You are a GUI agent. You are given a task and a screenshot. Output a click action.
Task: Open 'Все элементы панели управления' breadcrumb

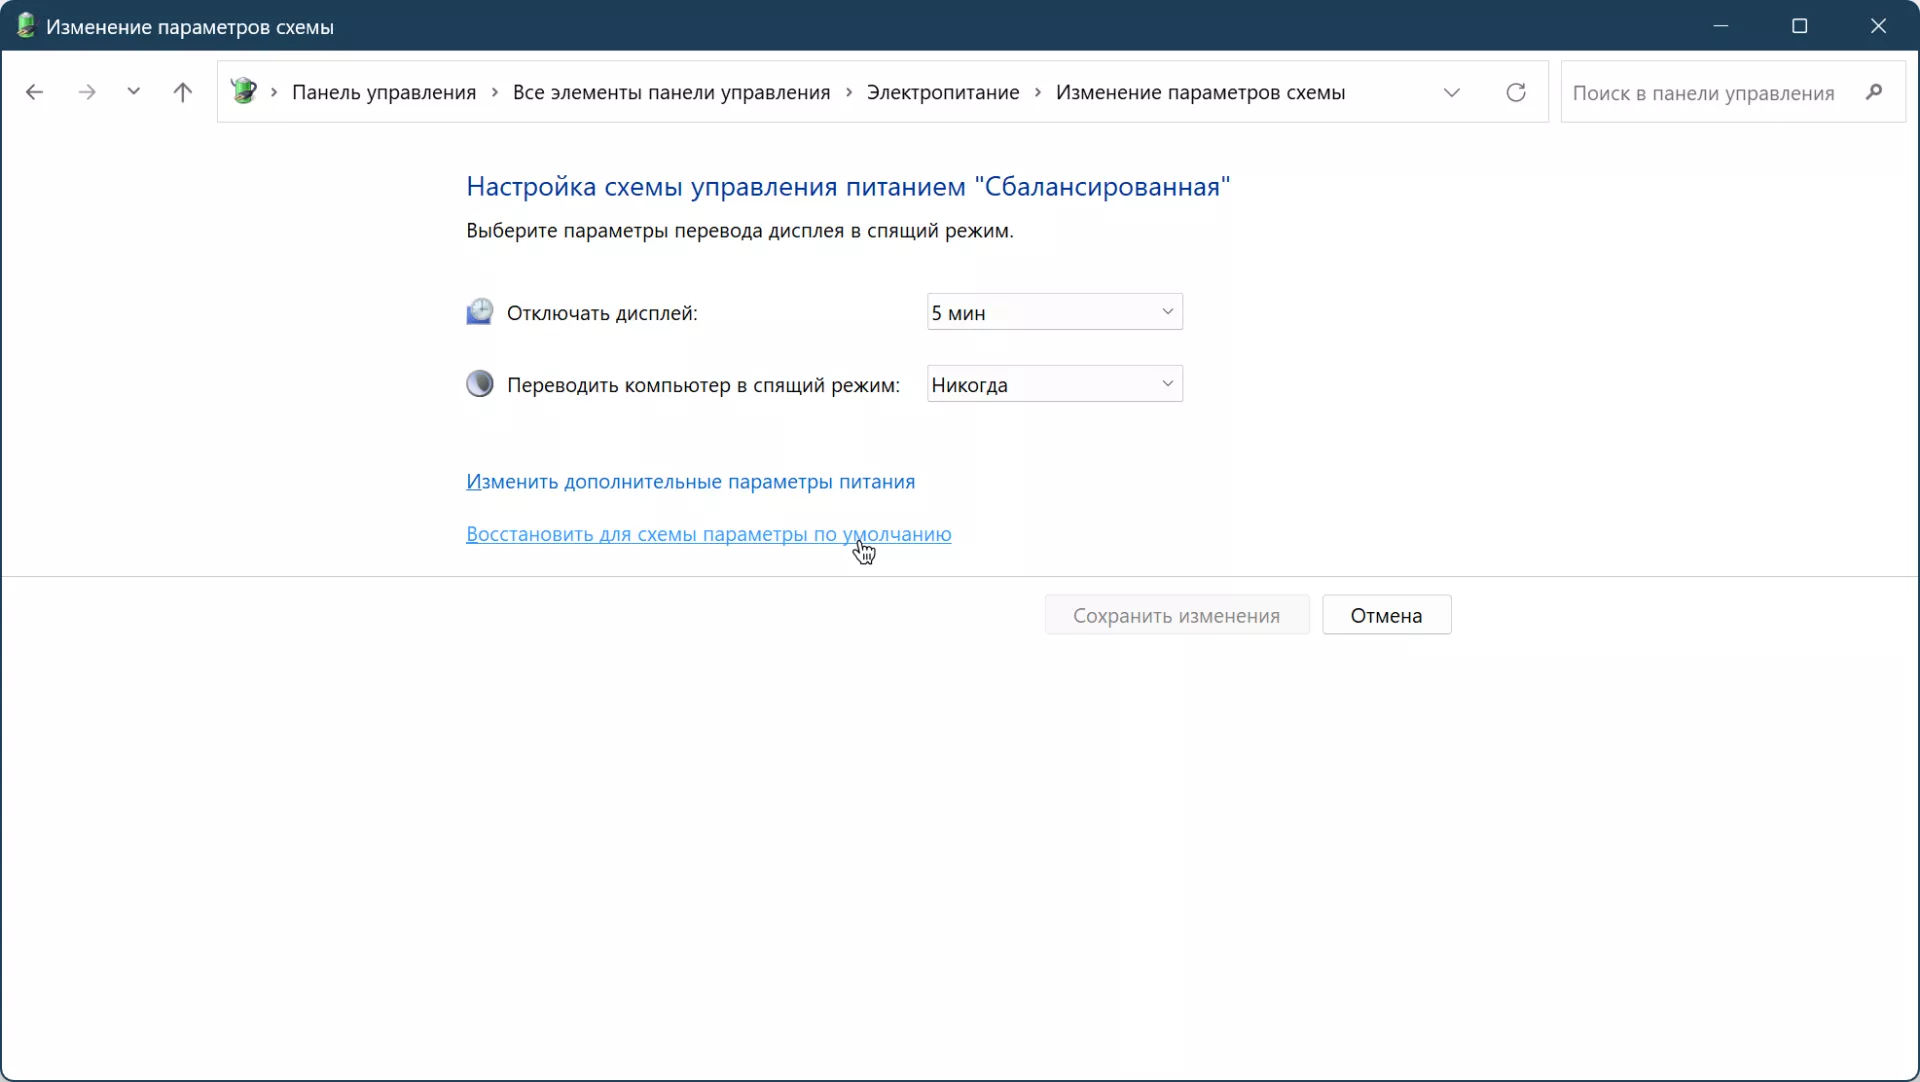click(671, 92)
